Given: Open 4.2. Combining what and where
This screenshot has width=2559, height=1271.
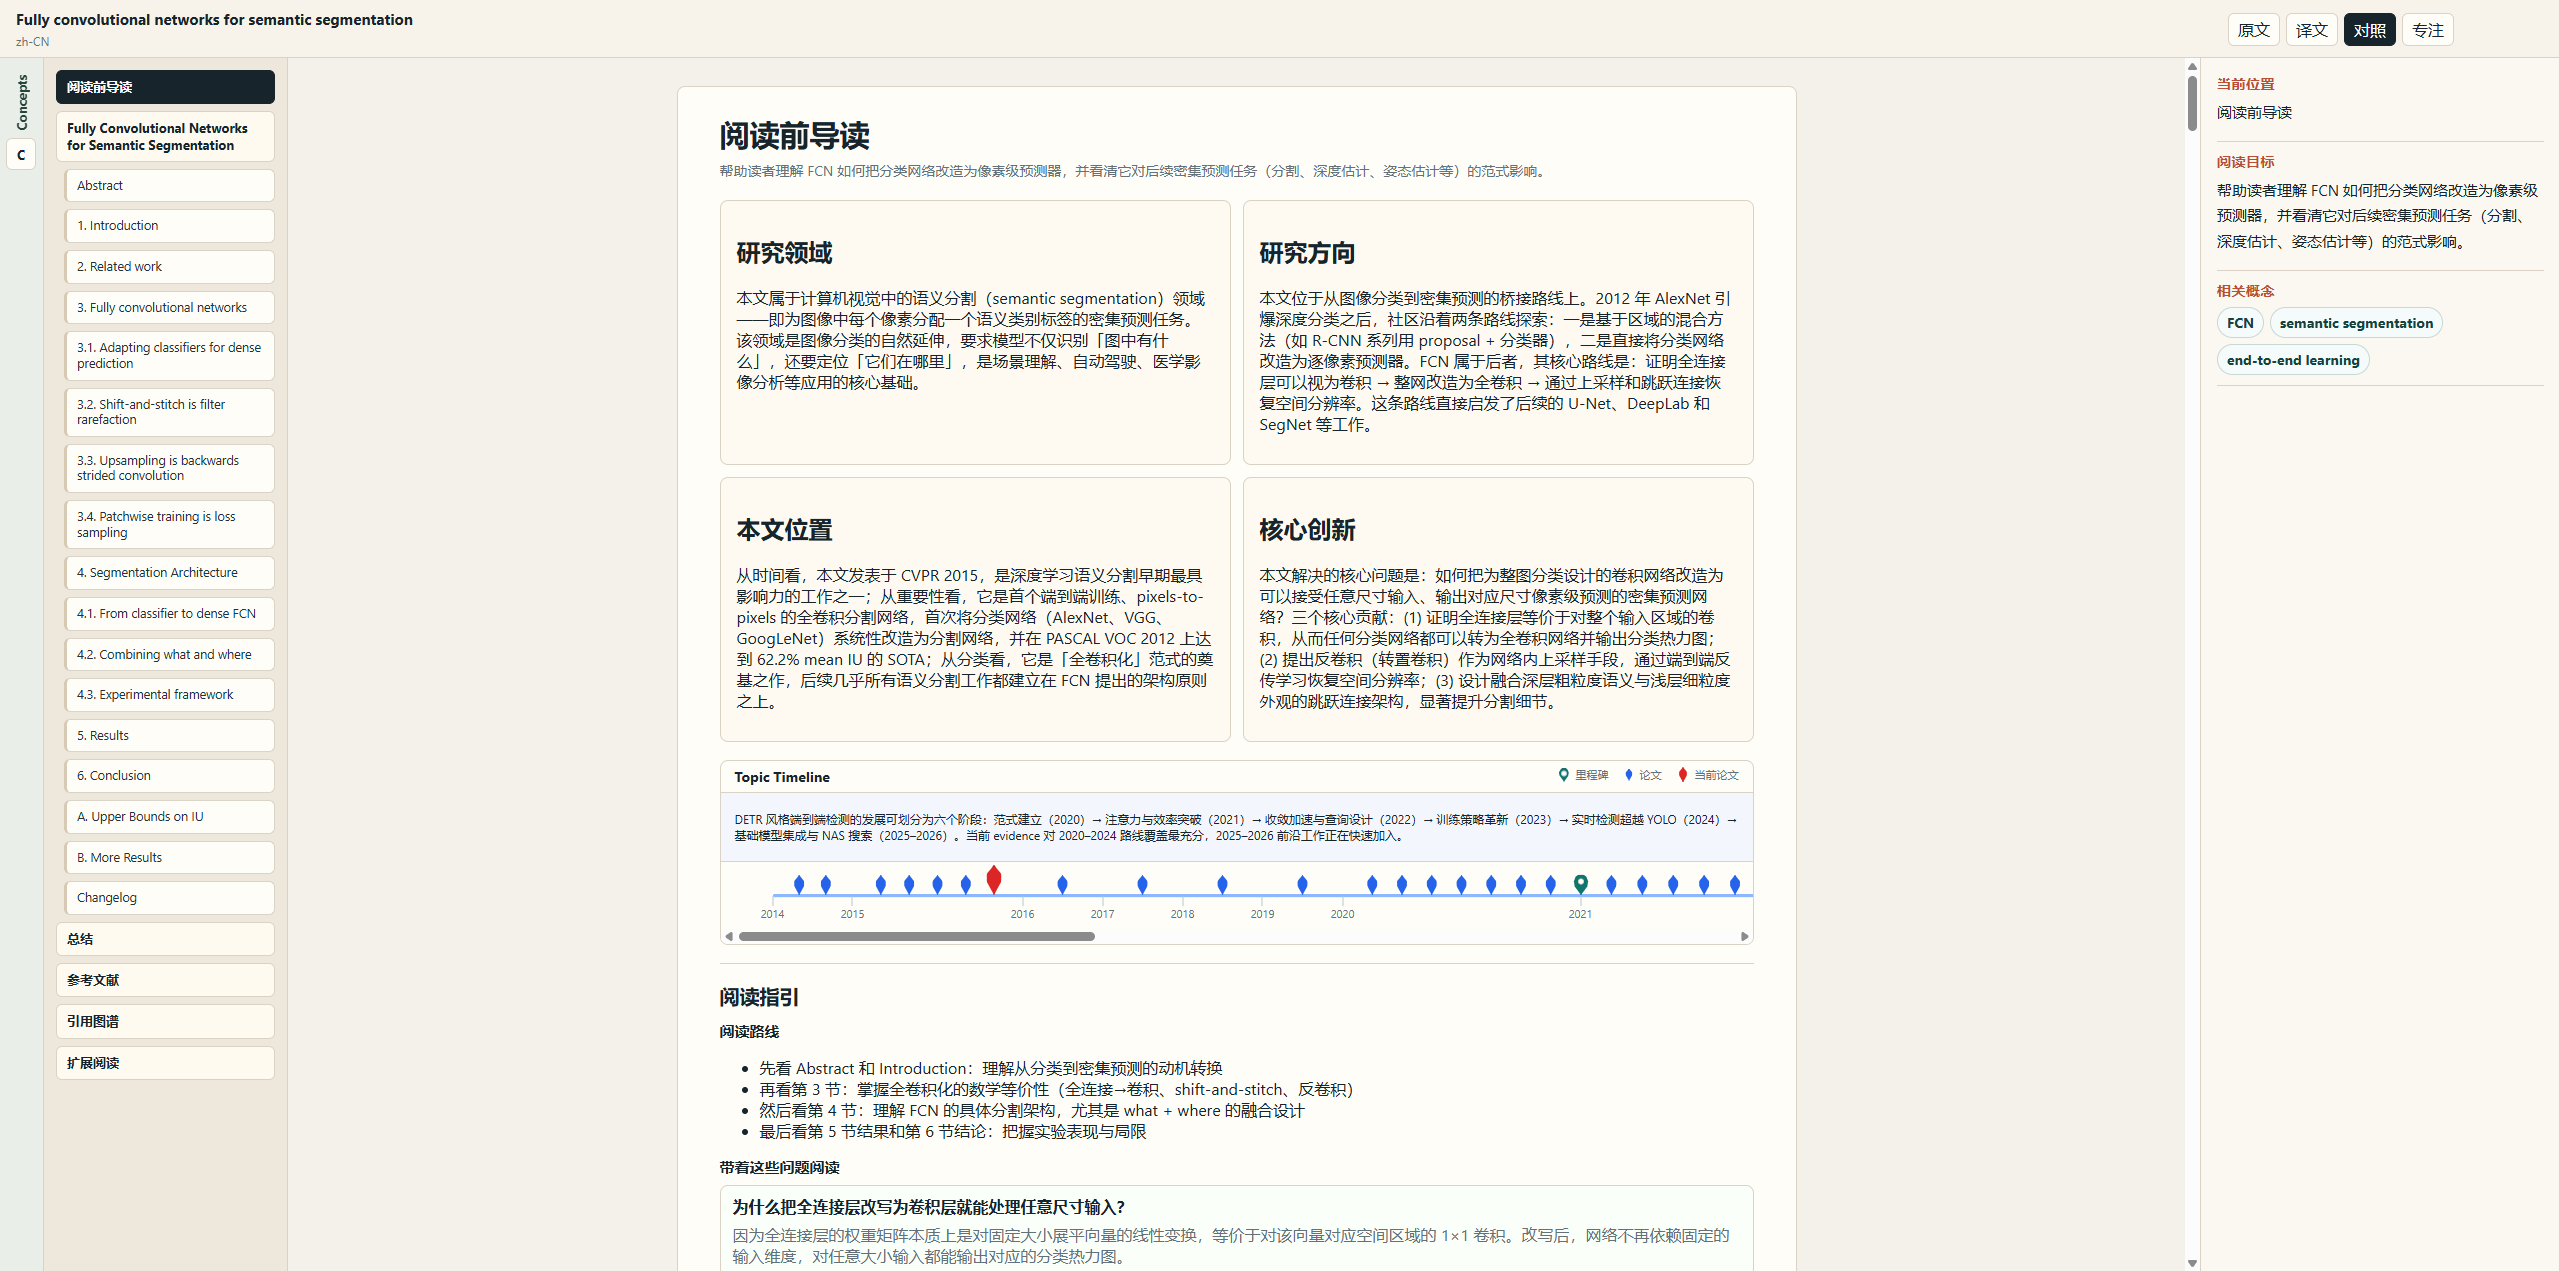Looking at the screenshot, I should coord(169,655).
